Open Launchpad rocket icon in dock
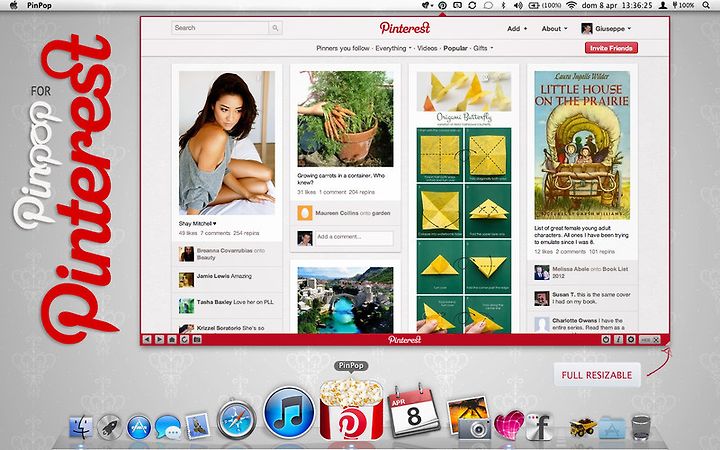The image size is (720, 450). click(109, 427)
